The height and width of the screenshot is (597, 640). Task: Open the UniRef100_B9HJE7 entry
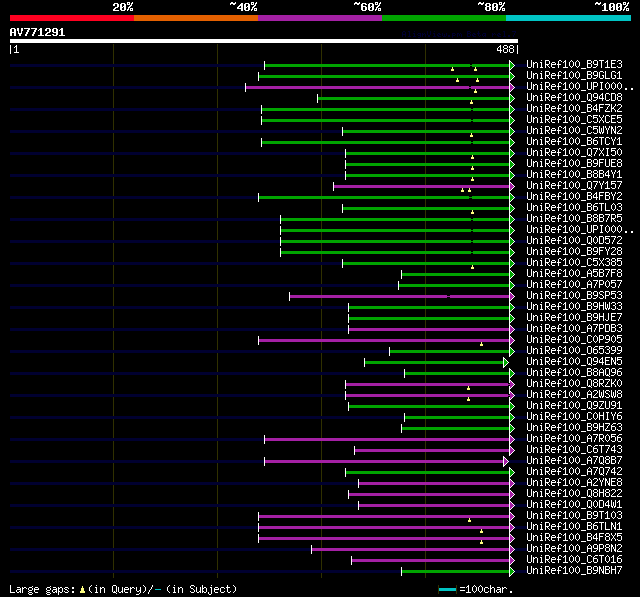574,318
